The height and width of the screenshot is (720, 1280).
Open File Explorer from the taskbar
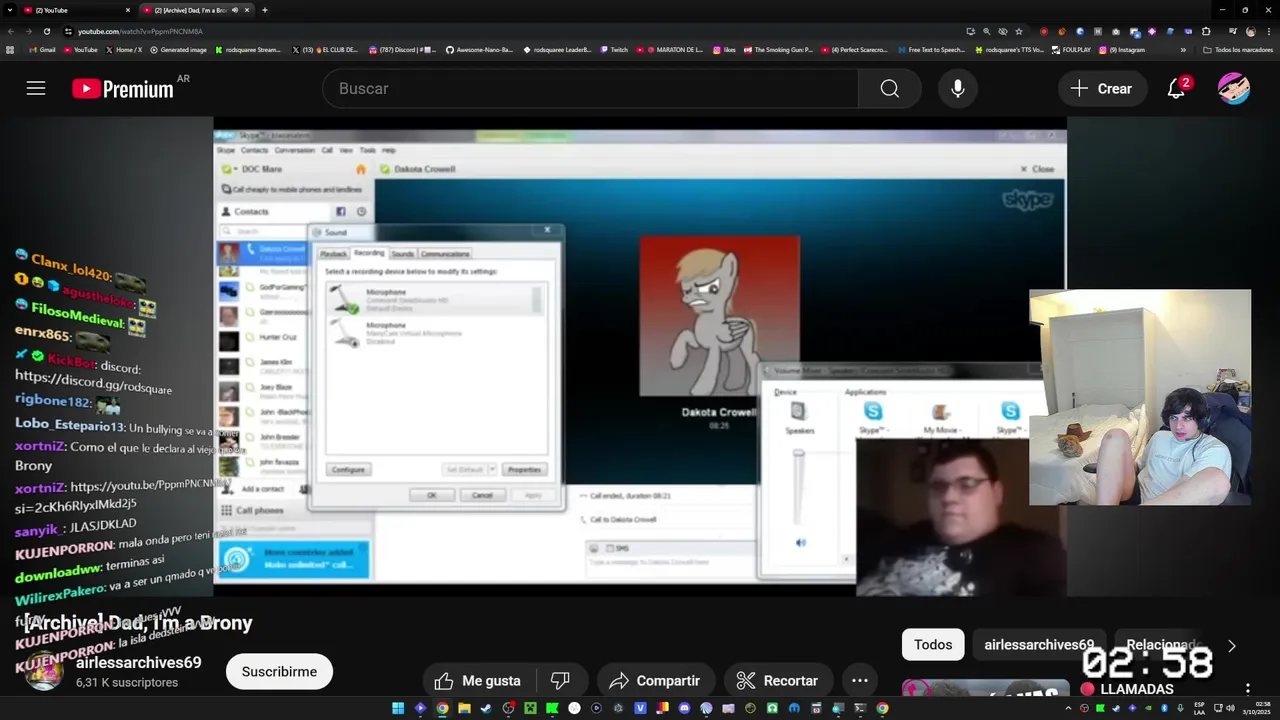(464, 708)
